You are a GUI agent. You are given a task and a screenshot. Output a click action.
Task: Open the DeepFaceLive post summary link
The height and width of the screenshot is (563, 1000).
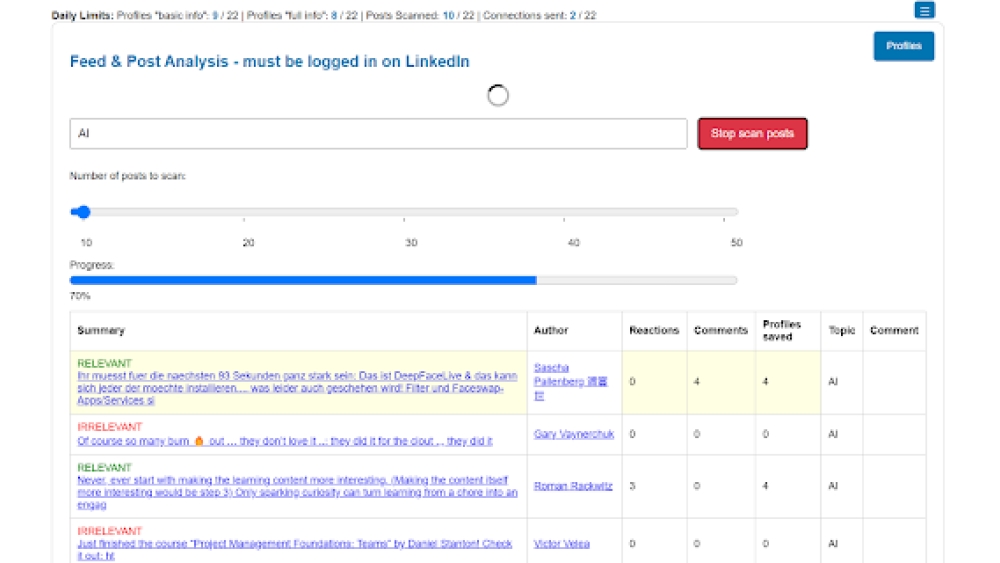pos(297,388)
